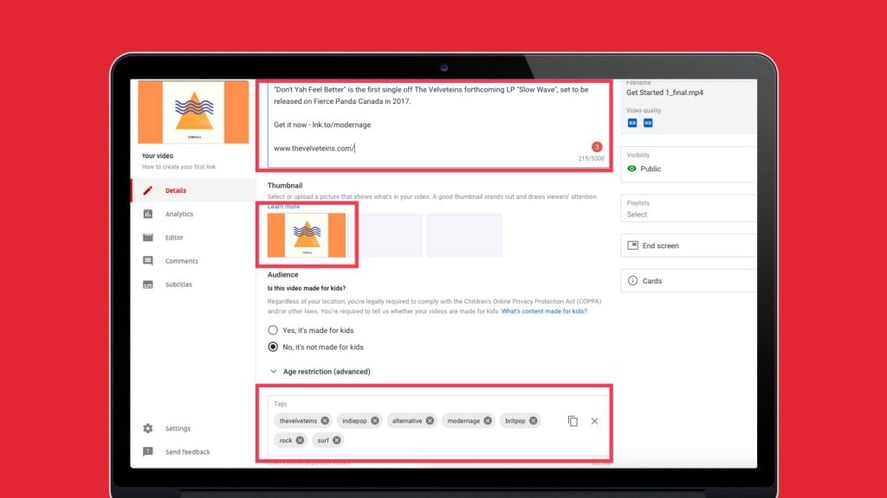
Task: Click the Details pencil icon
Action: [148, 191]
